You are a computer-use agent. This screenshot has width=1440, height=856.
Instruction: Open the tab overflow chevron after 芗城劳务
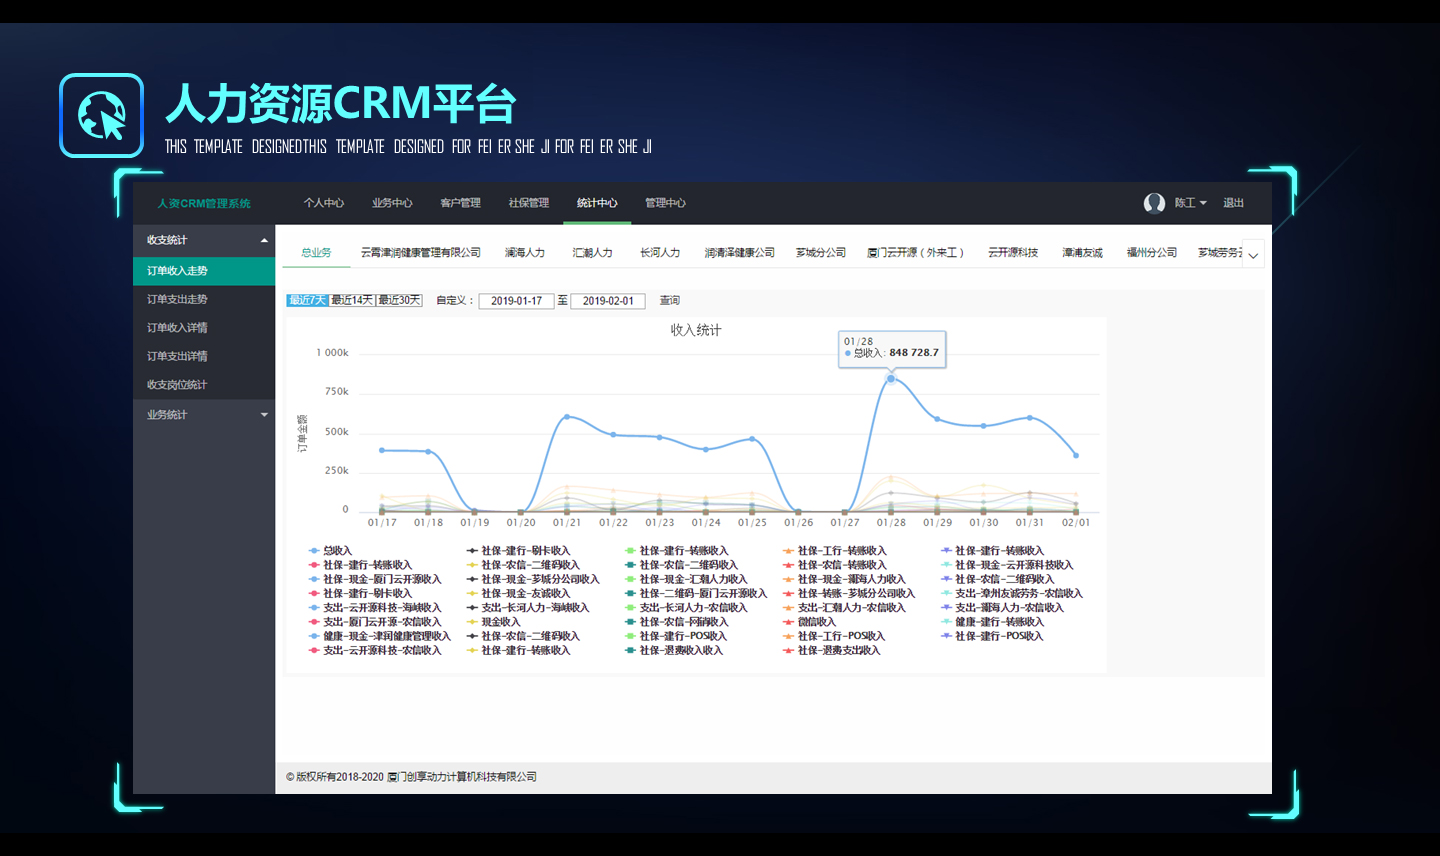[x=1253, y=255]
